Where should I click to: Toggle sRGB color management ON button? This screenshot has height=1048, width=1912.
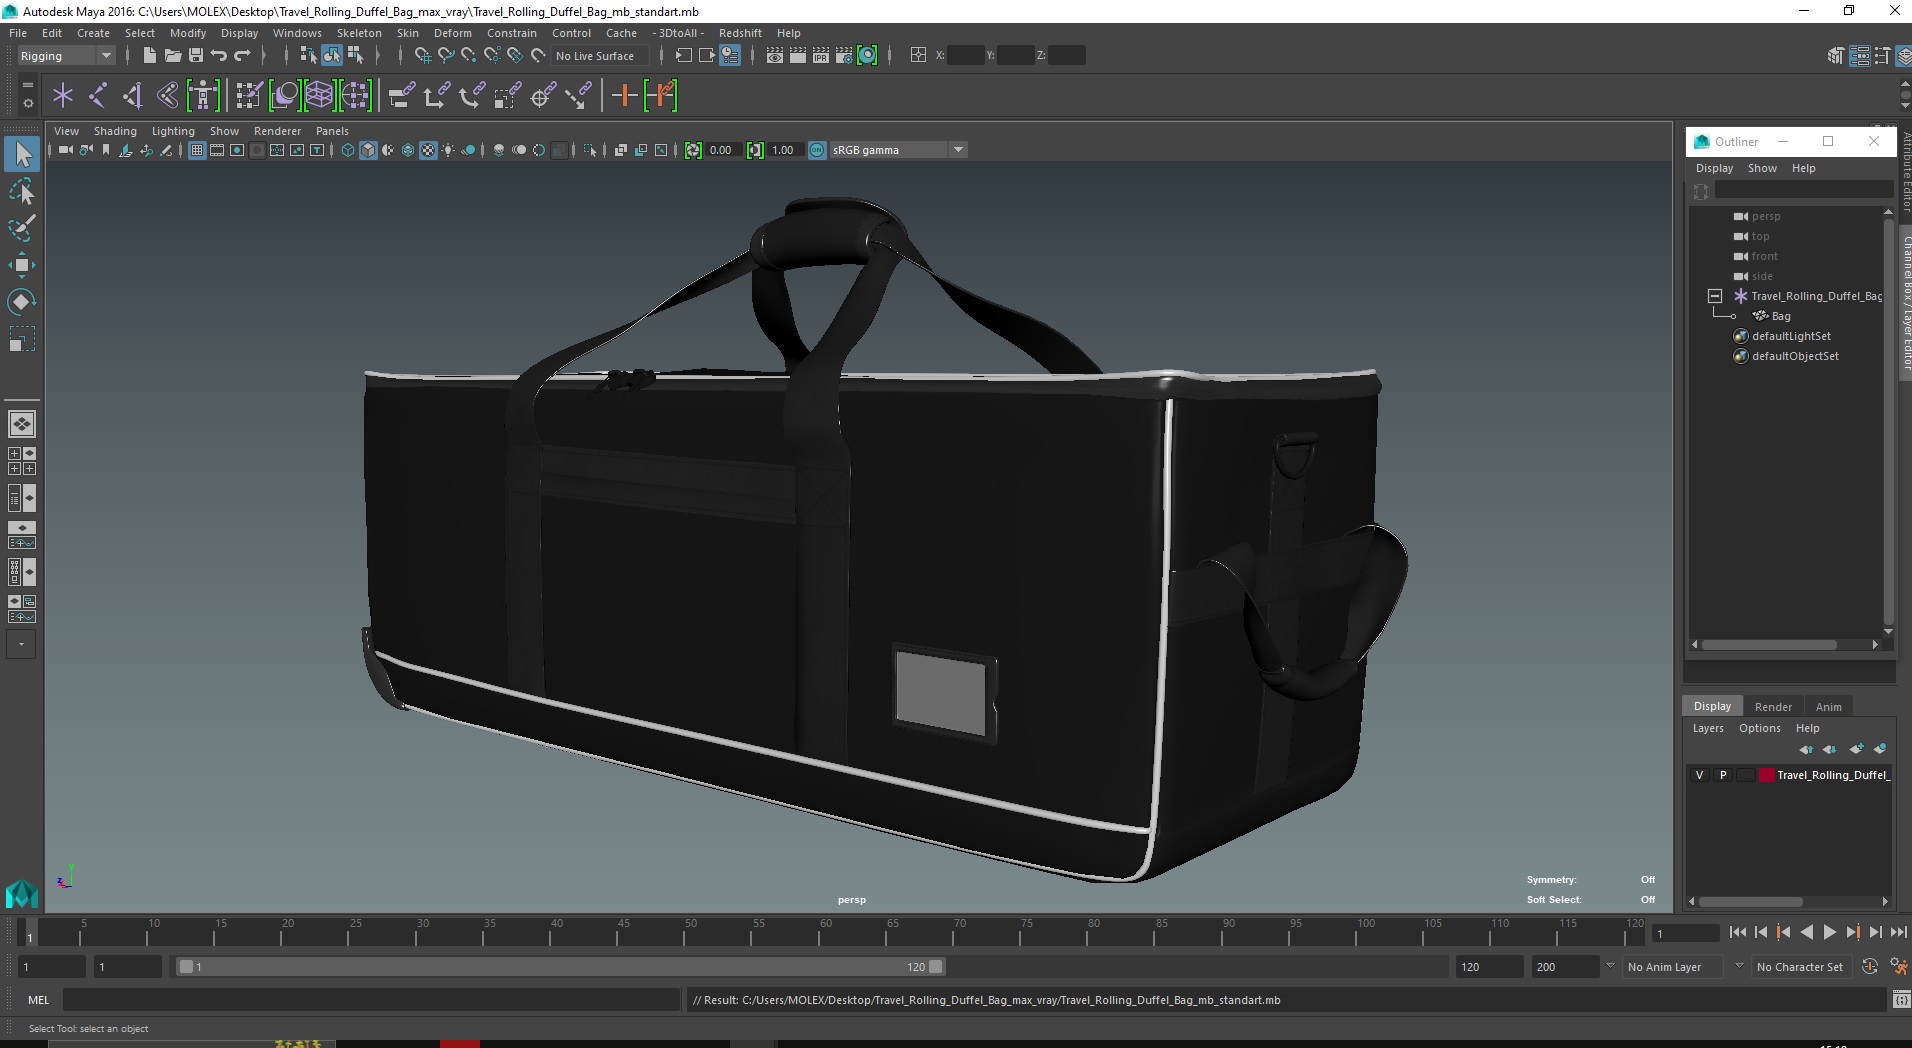point(817,150)
